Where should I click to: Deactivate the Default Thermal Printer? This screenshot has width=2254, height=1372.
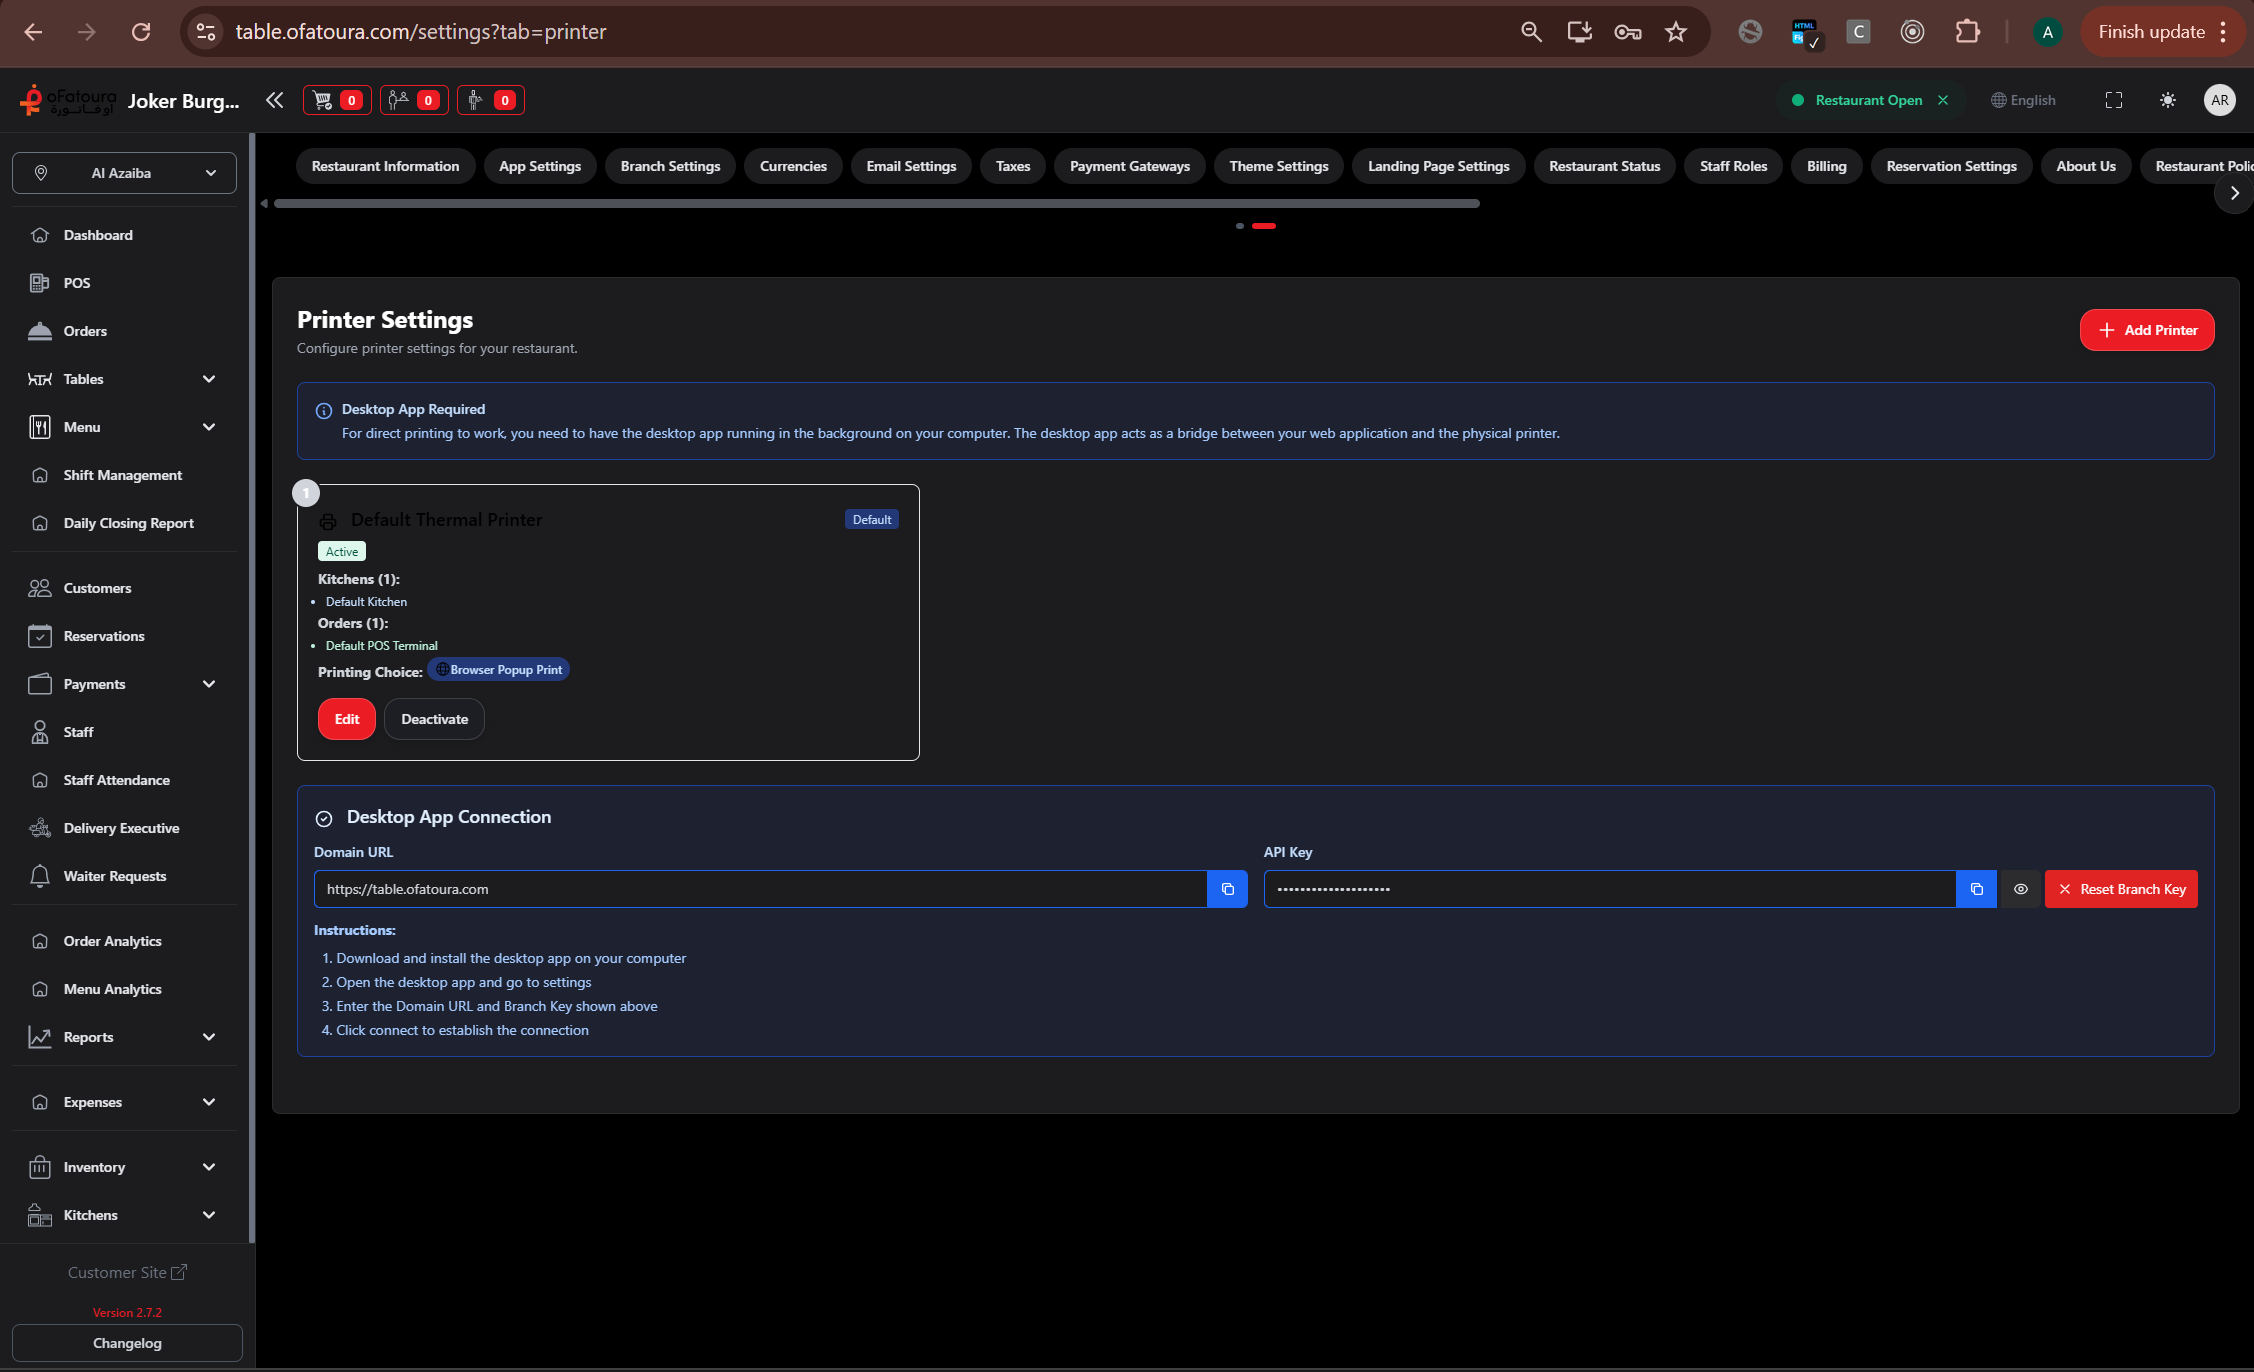coord(434,719)
